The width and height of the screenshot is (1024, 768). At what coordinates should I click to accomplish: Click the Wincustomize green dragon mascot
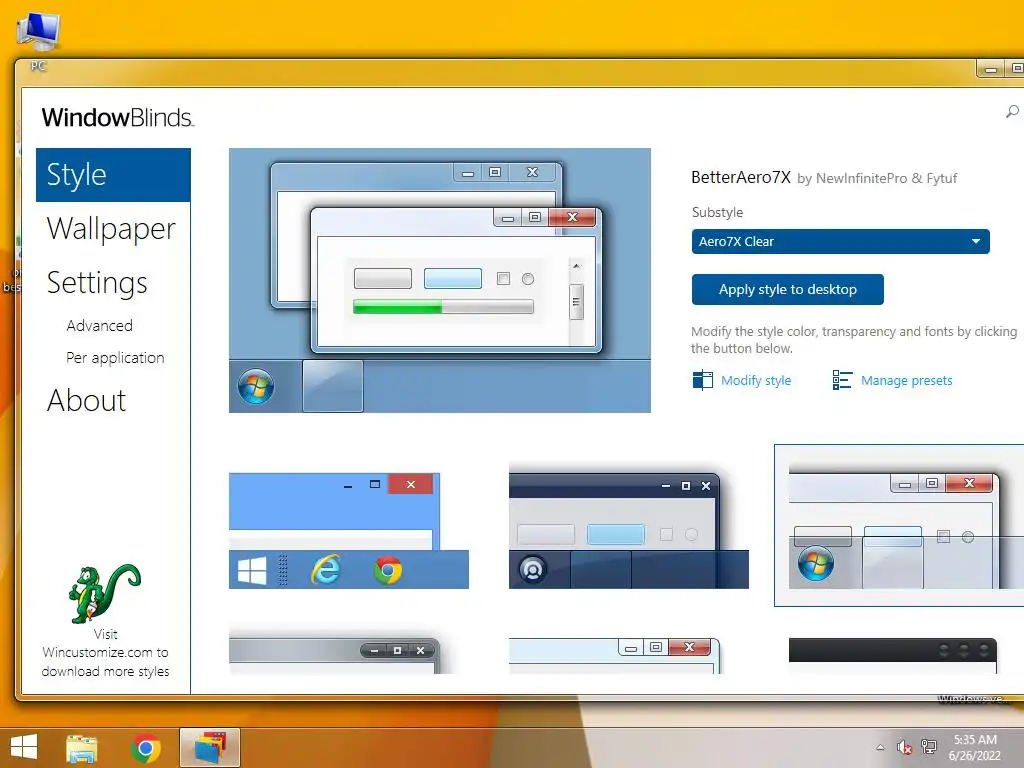tap(104, 593)
